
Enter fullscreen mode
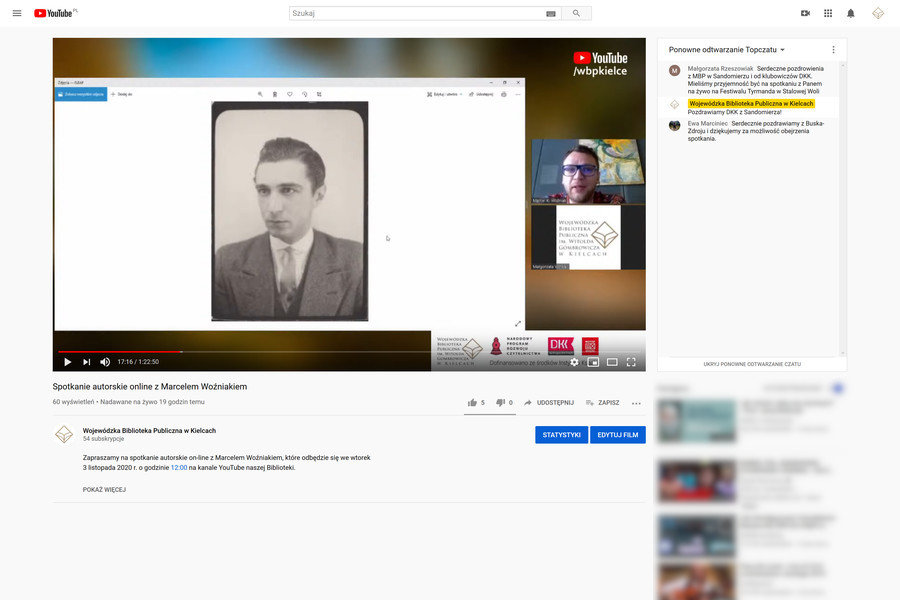click(x=631, y=362)
